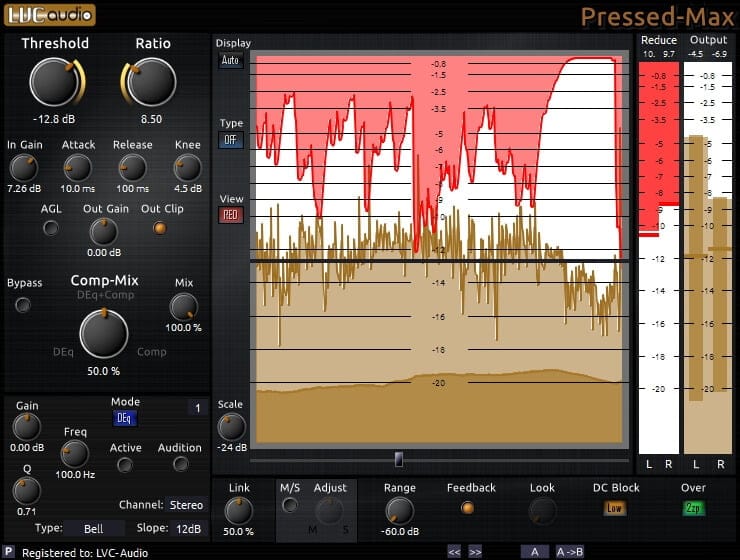The height and width of the screenshot is (560, 740).
Task: Click the In Gain knob
Action: 24,168
